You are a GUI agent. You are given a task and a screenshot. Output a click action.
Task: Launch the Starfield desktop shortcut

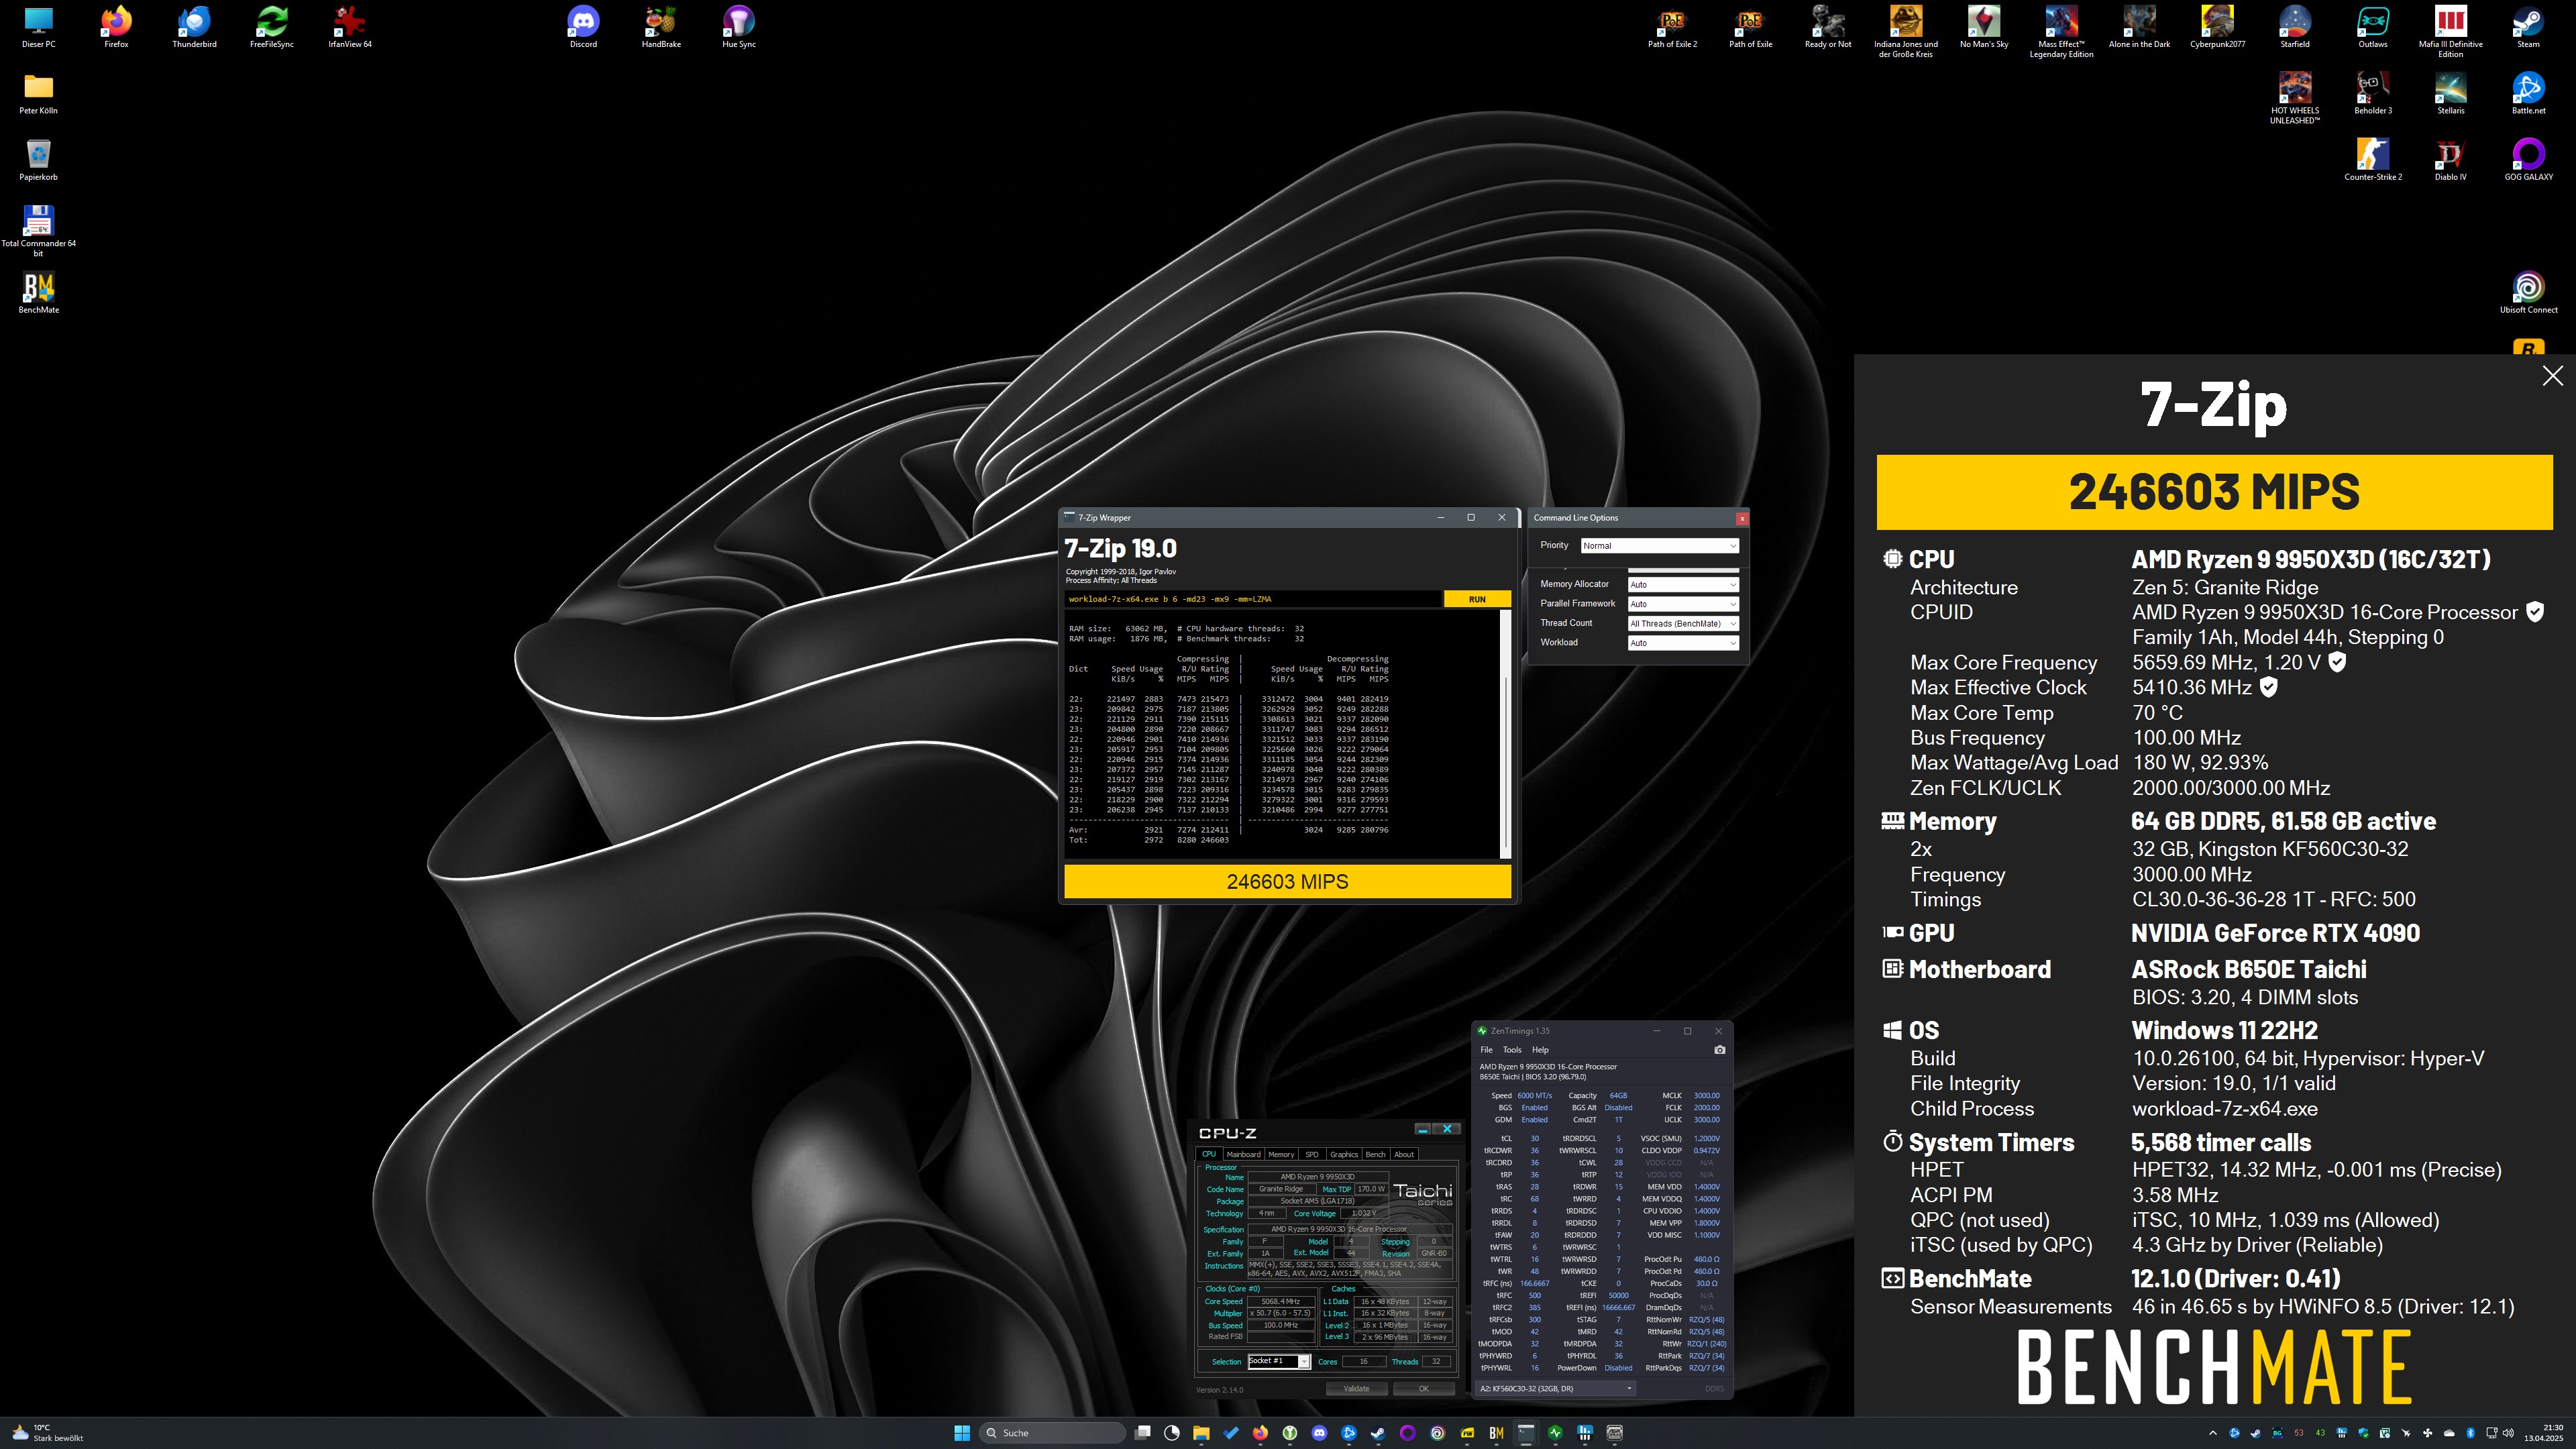coord(2295,27)
